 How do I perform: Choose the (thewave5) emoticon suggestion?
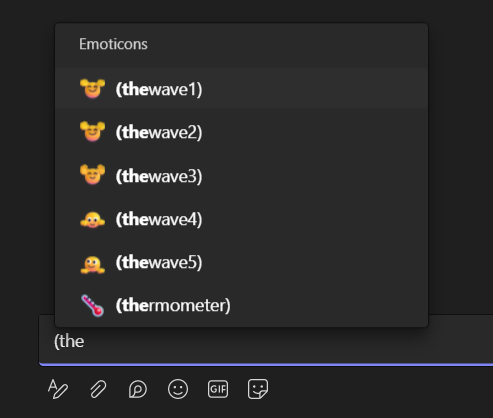click(x=241, y=262)
